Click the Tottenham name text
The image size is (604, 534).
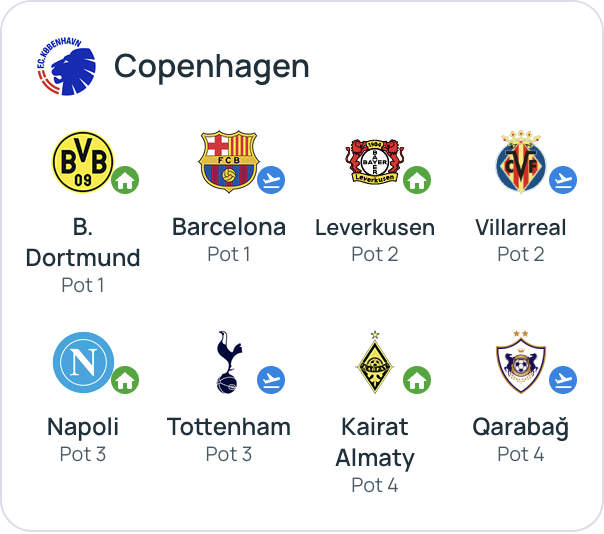point(229,427)
